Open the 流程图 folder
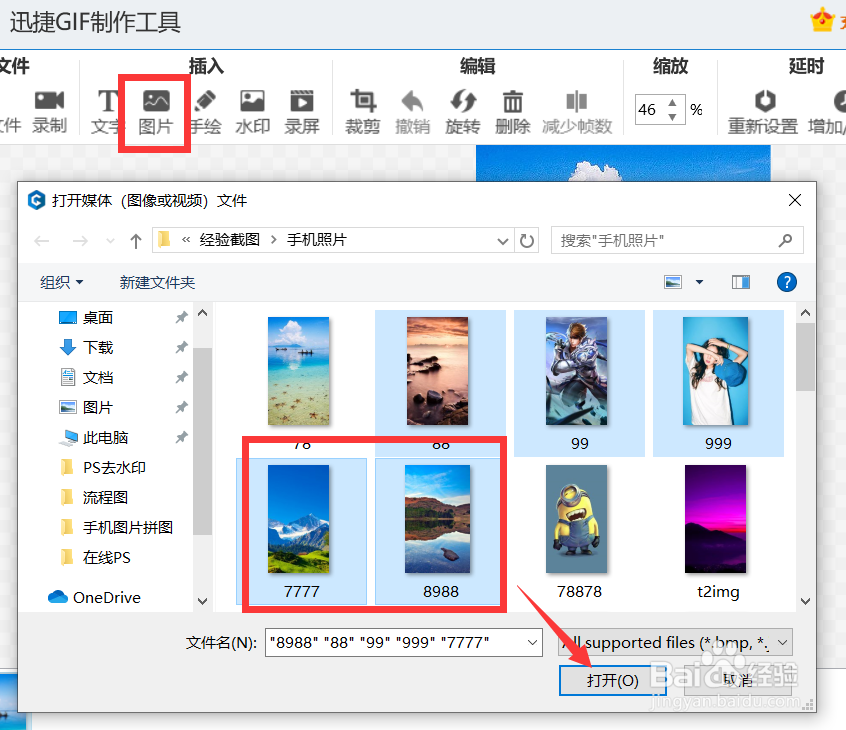 [x=105, y=497]
